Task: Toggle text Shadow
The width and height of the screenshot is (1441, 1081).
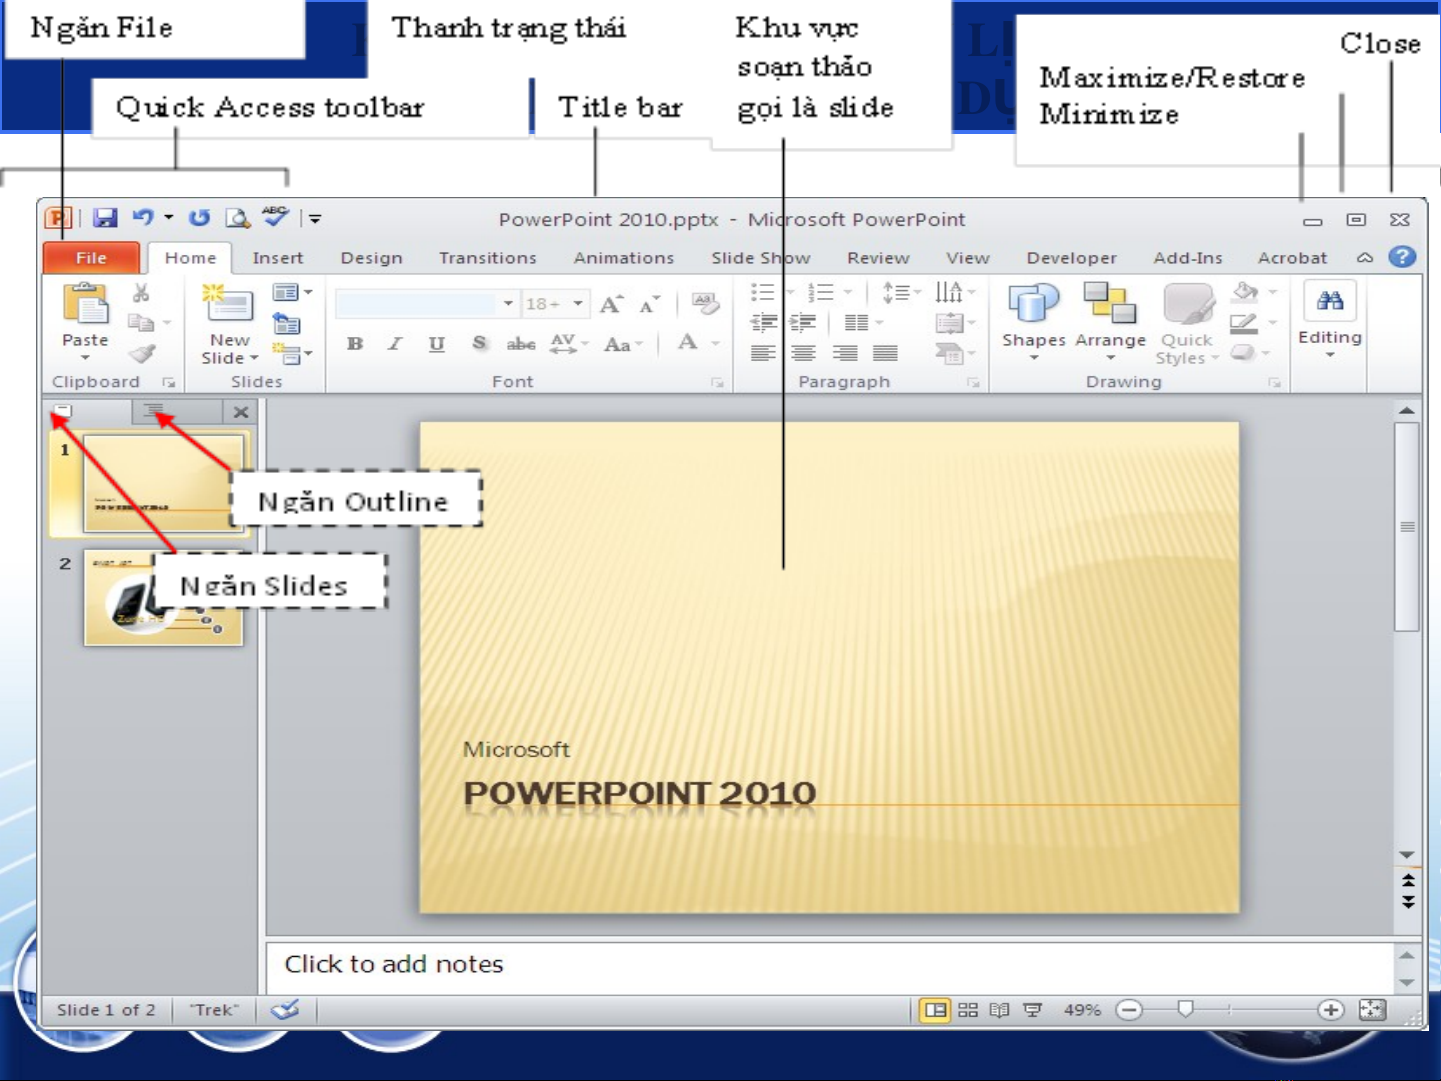Action: click(x=479, y=343)
